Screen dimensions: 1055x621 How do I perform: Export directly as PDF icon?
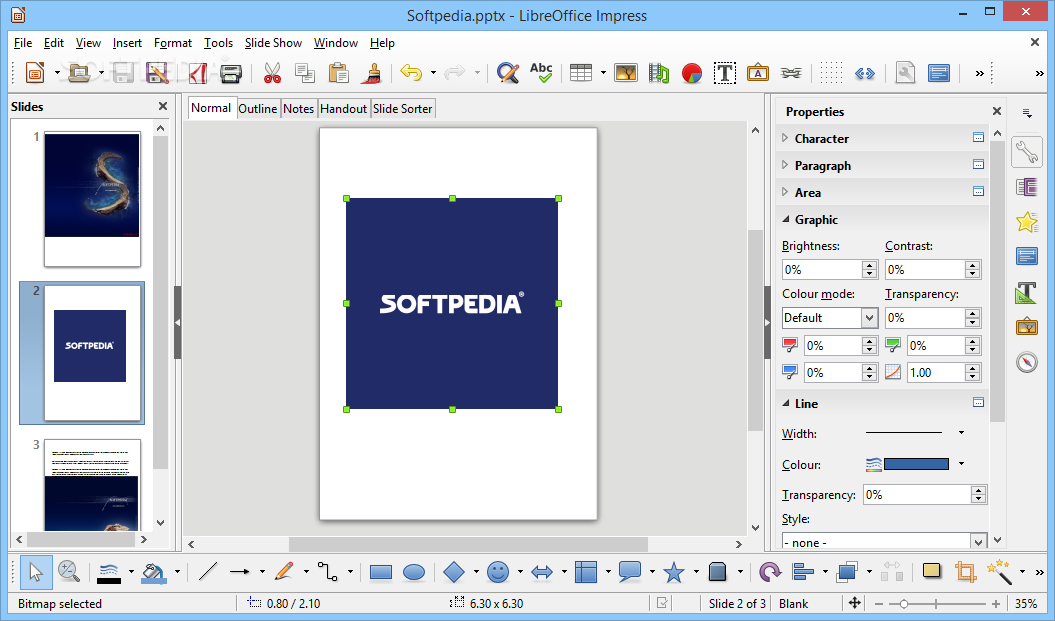197,73
